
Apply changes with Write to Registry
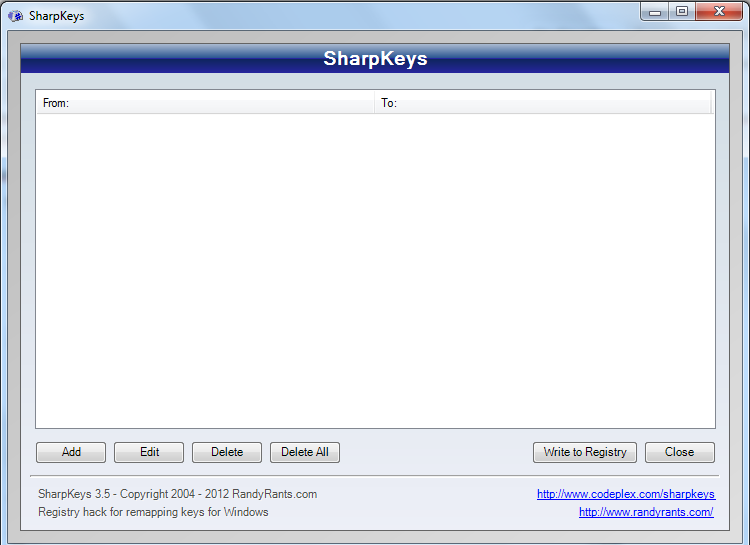[585, 452]
